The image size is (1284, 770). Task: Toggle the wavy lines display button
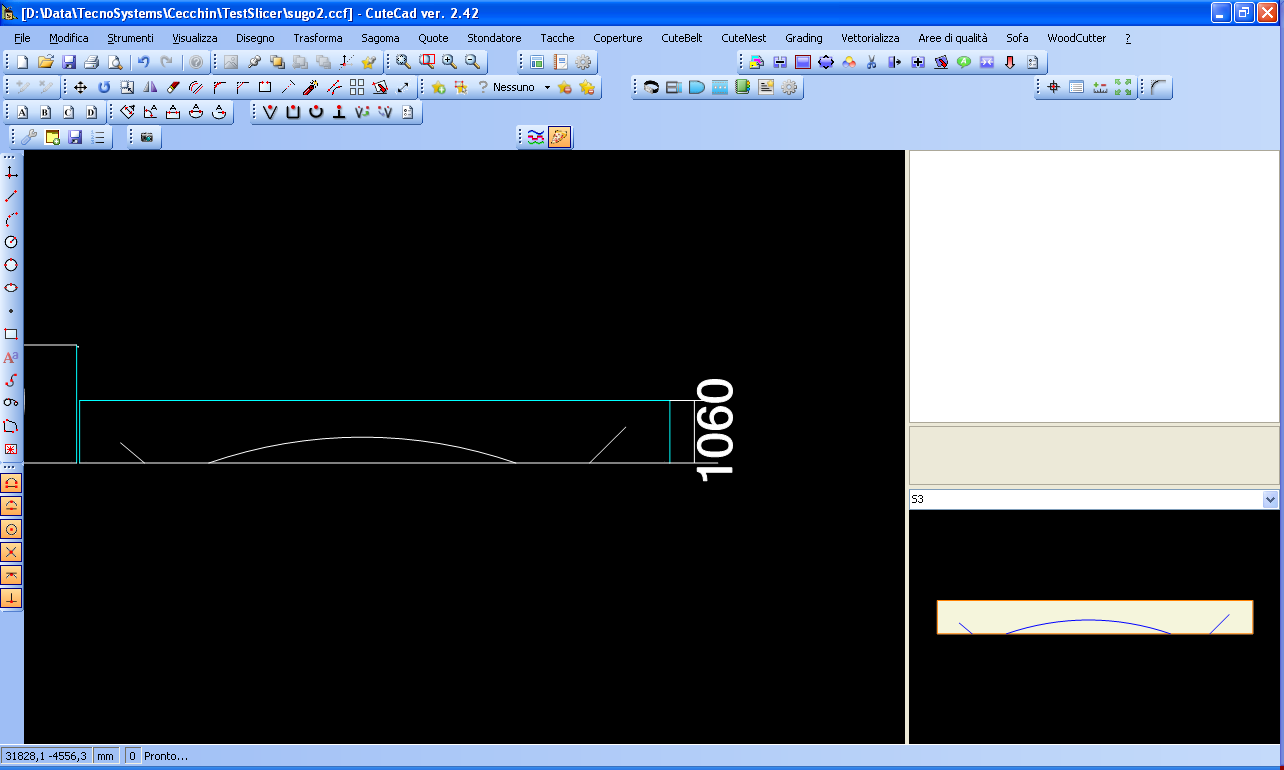[x=536, y=137]
